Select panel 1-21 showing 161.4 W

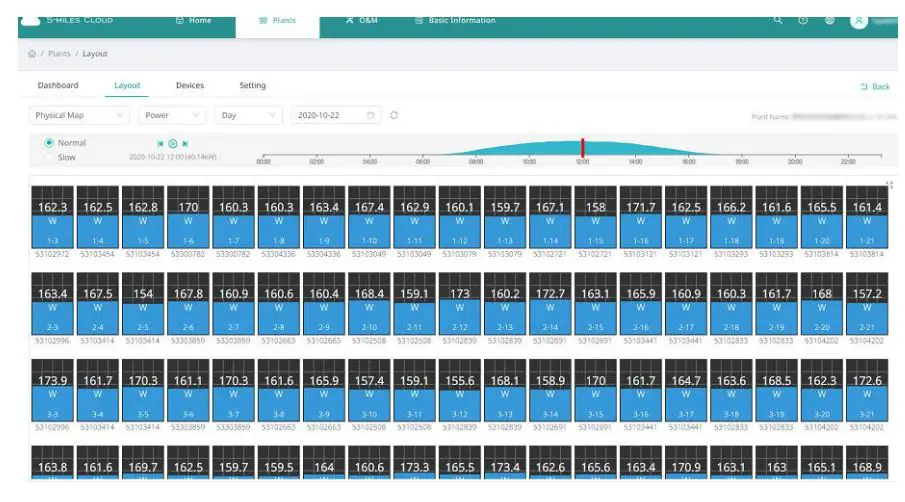click(x=867, y=217)
